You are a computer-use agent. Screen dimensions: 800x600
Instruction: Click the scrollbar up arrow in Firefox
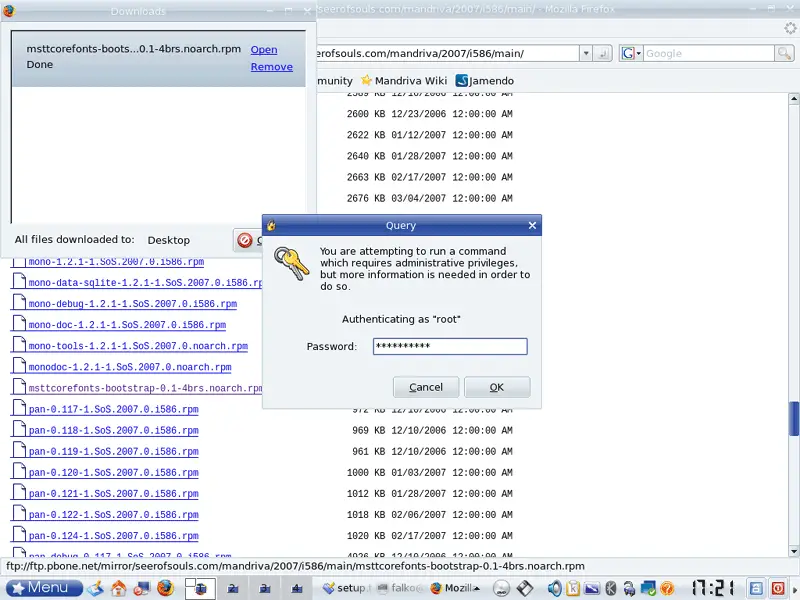coord(794,98)
